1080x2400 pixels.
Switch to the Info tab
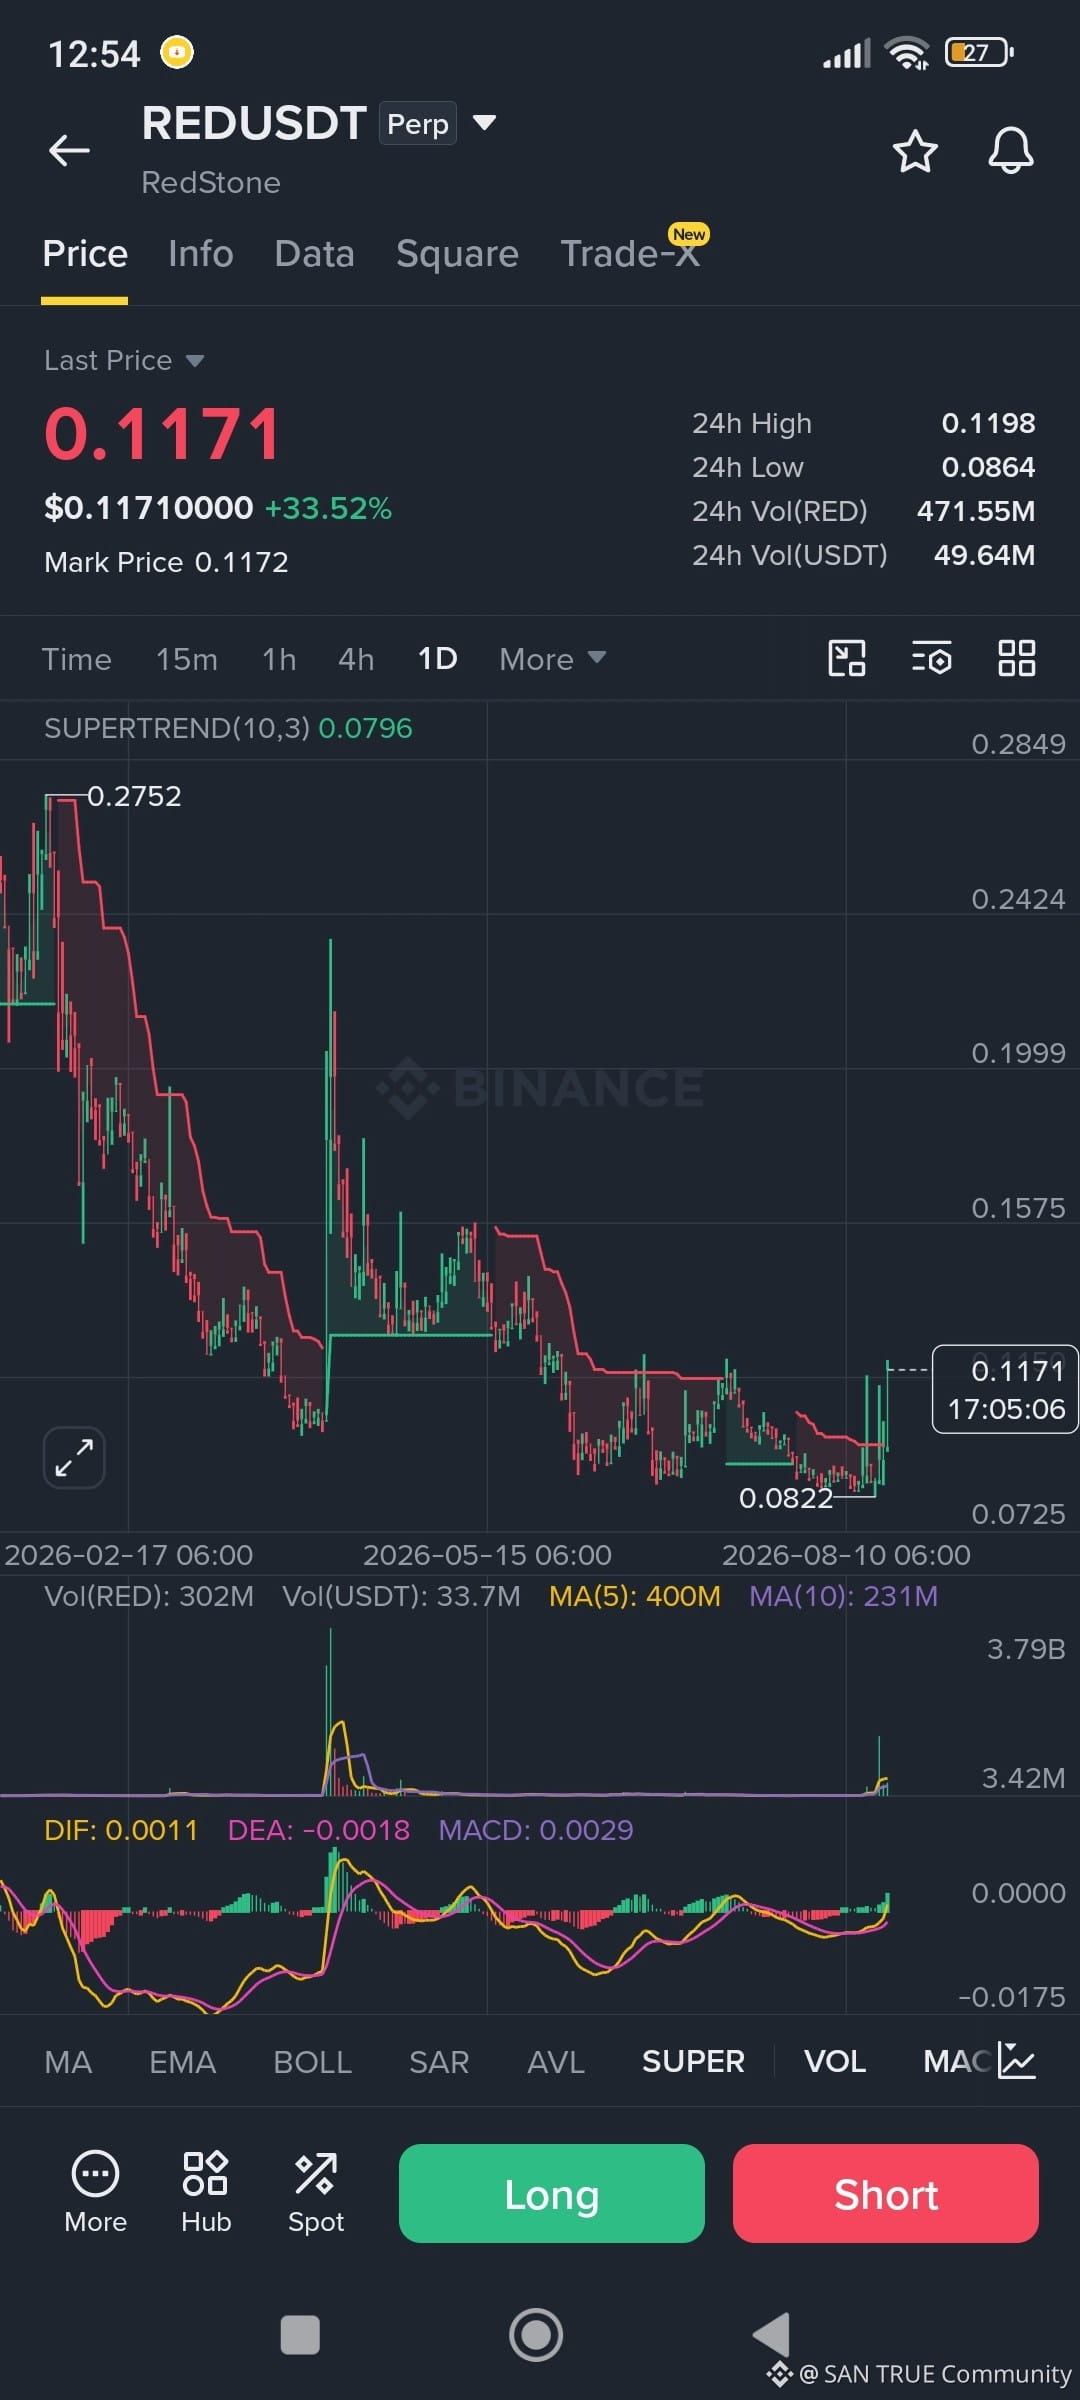click(x=201, y=254)
